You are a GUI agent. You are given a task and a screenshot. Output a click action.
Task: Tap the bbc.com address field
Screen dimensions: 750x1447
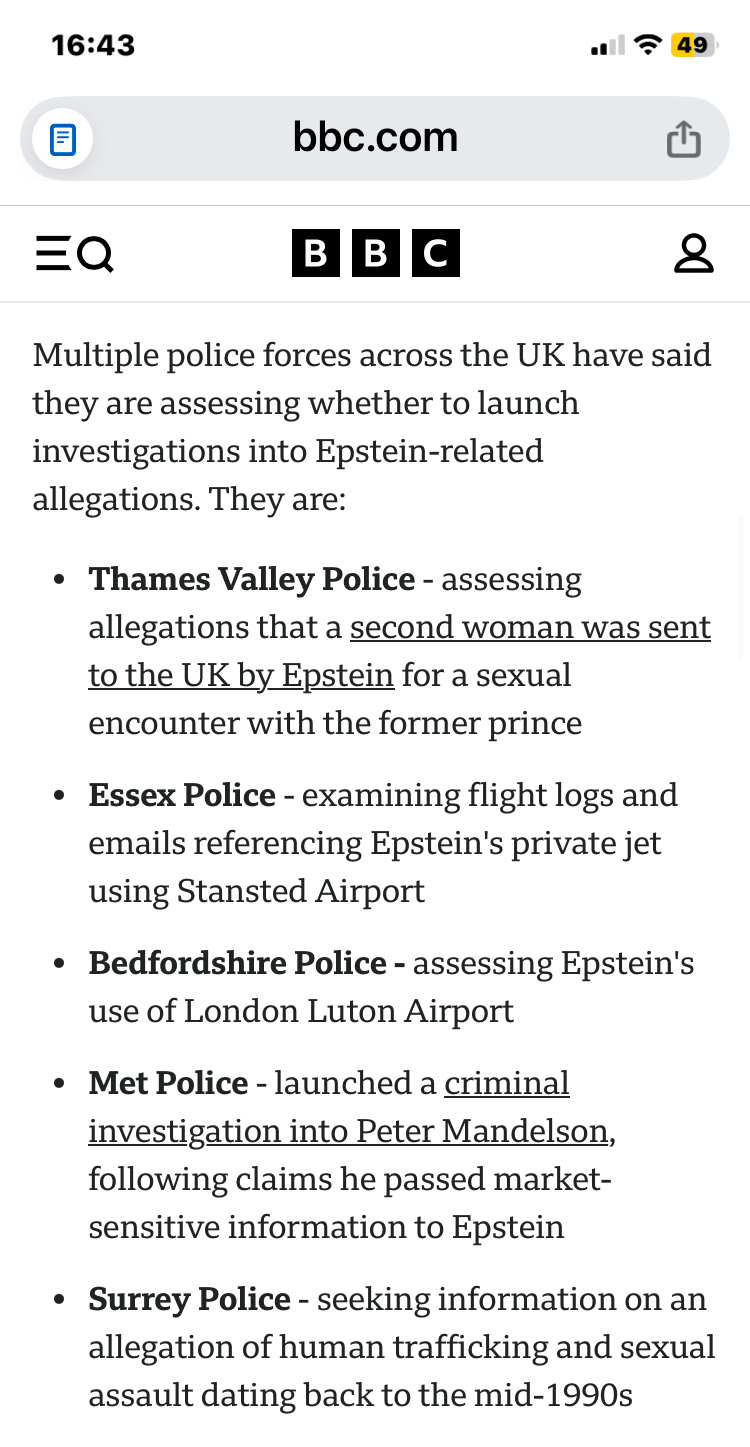pos(375,137)
